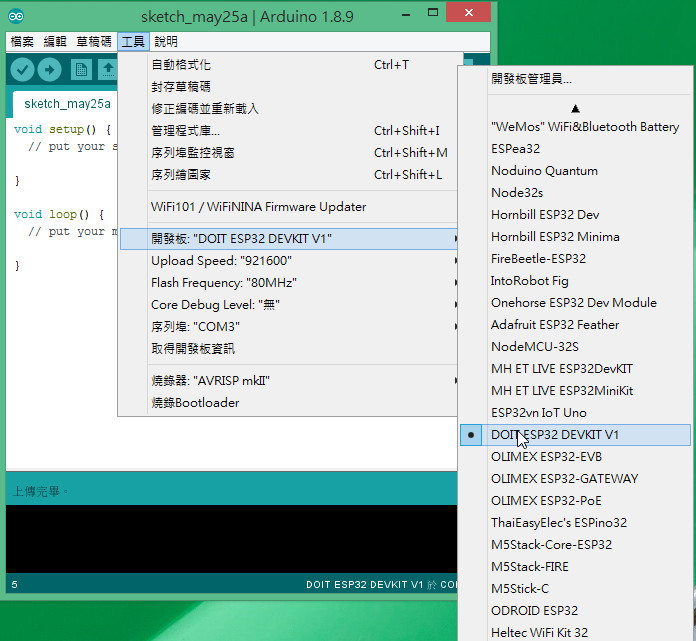Click the New sketch toolbar icon
This screenshot has width=696, height=641.
pyautogui.click(x=81, y=70)
